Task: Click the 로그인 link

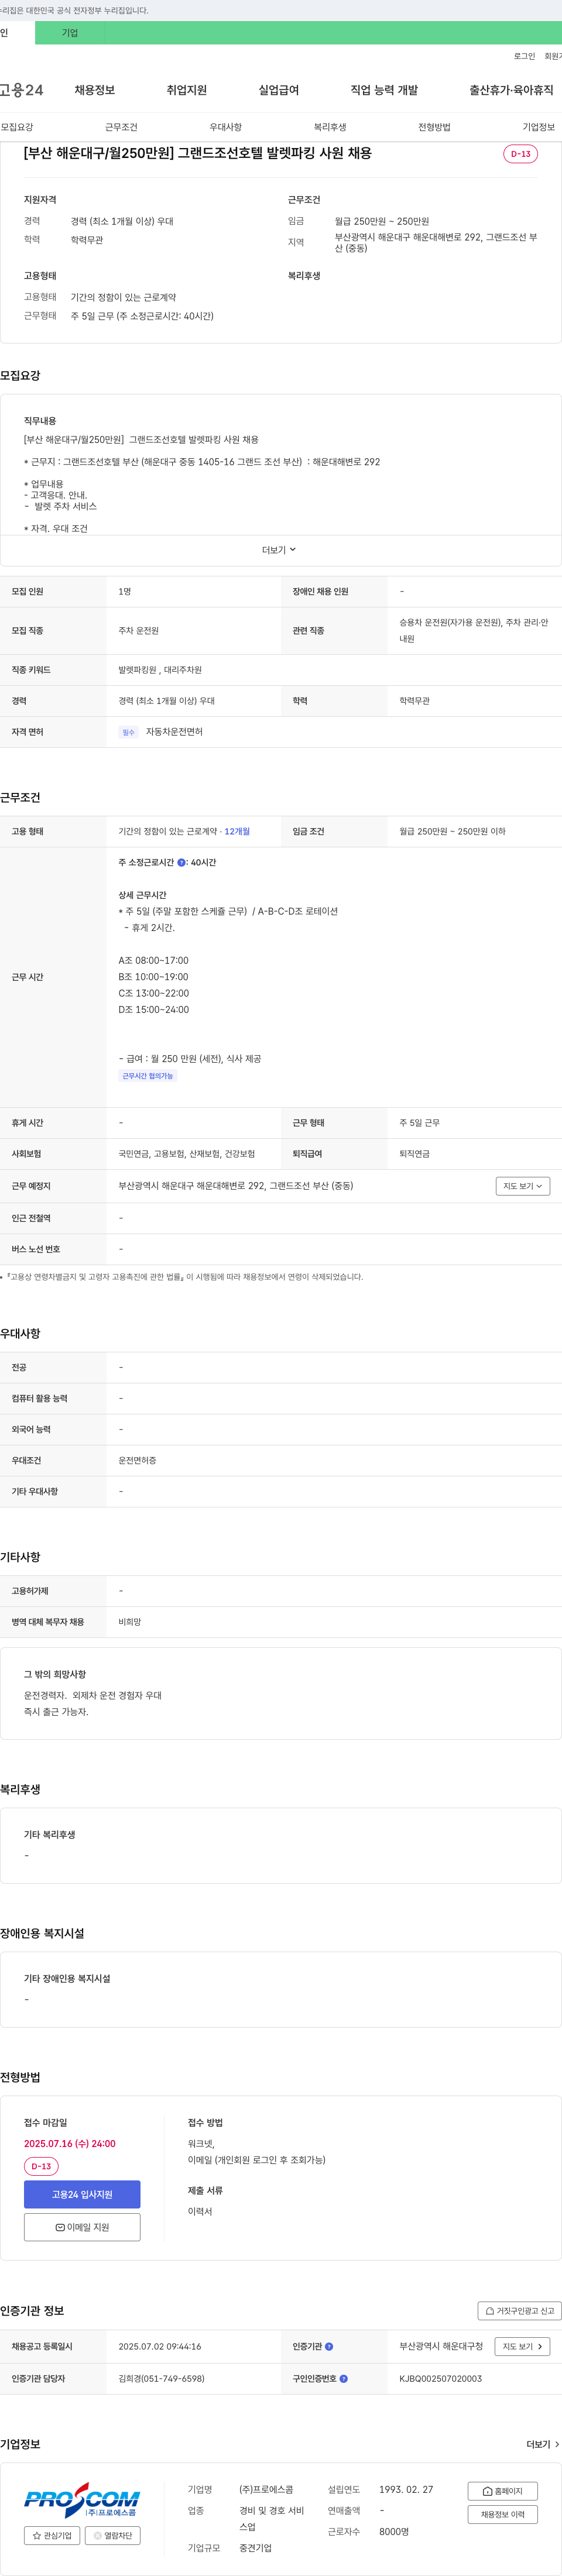Action: tap(524, 56)
